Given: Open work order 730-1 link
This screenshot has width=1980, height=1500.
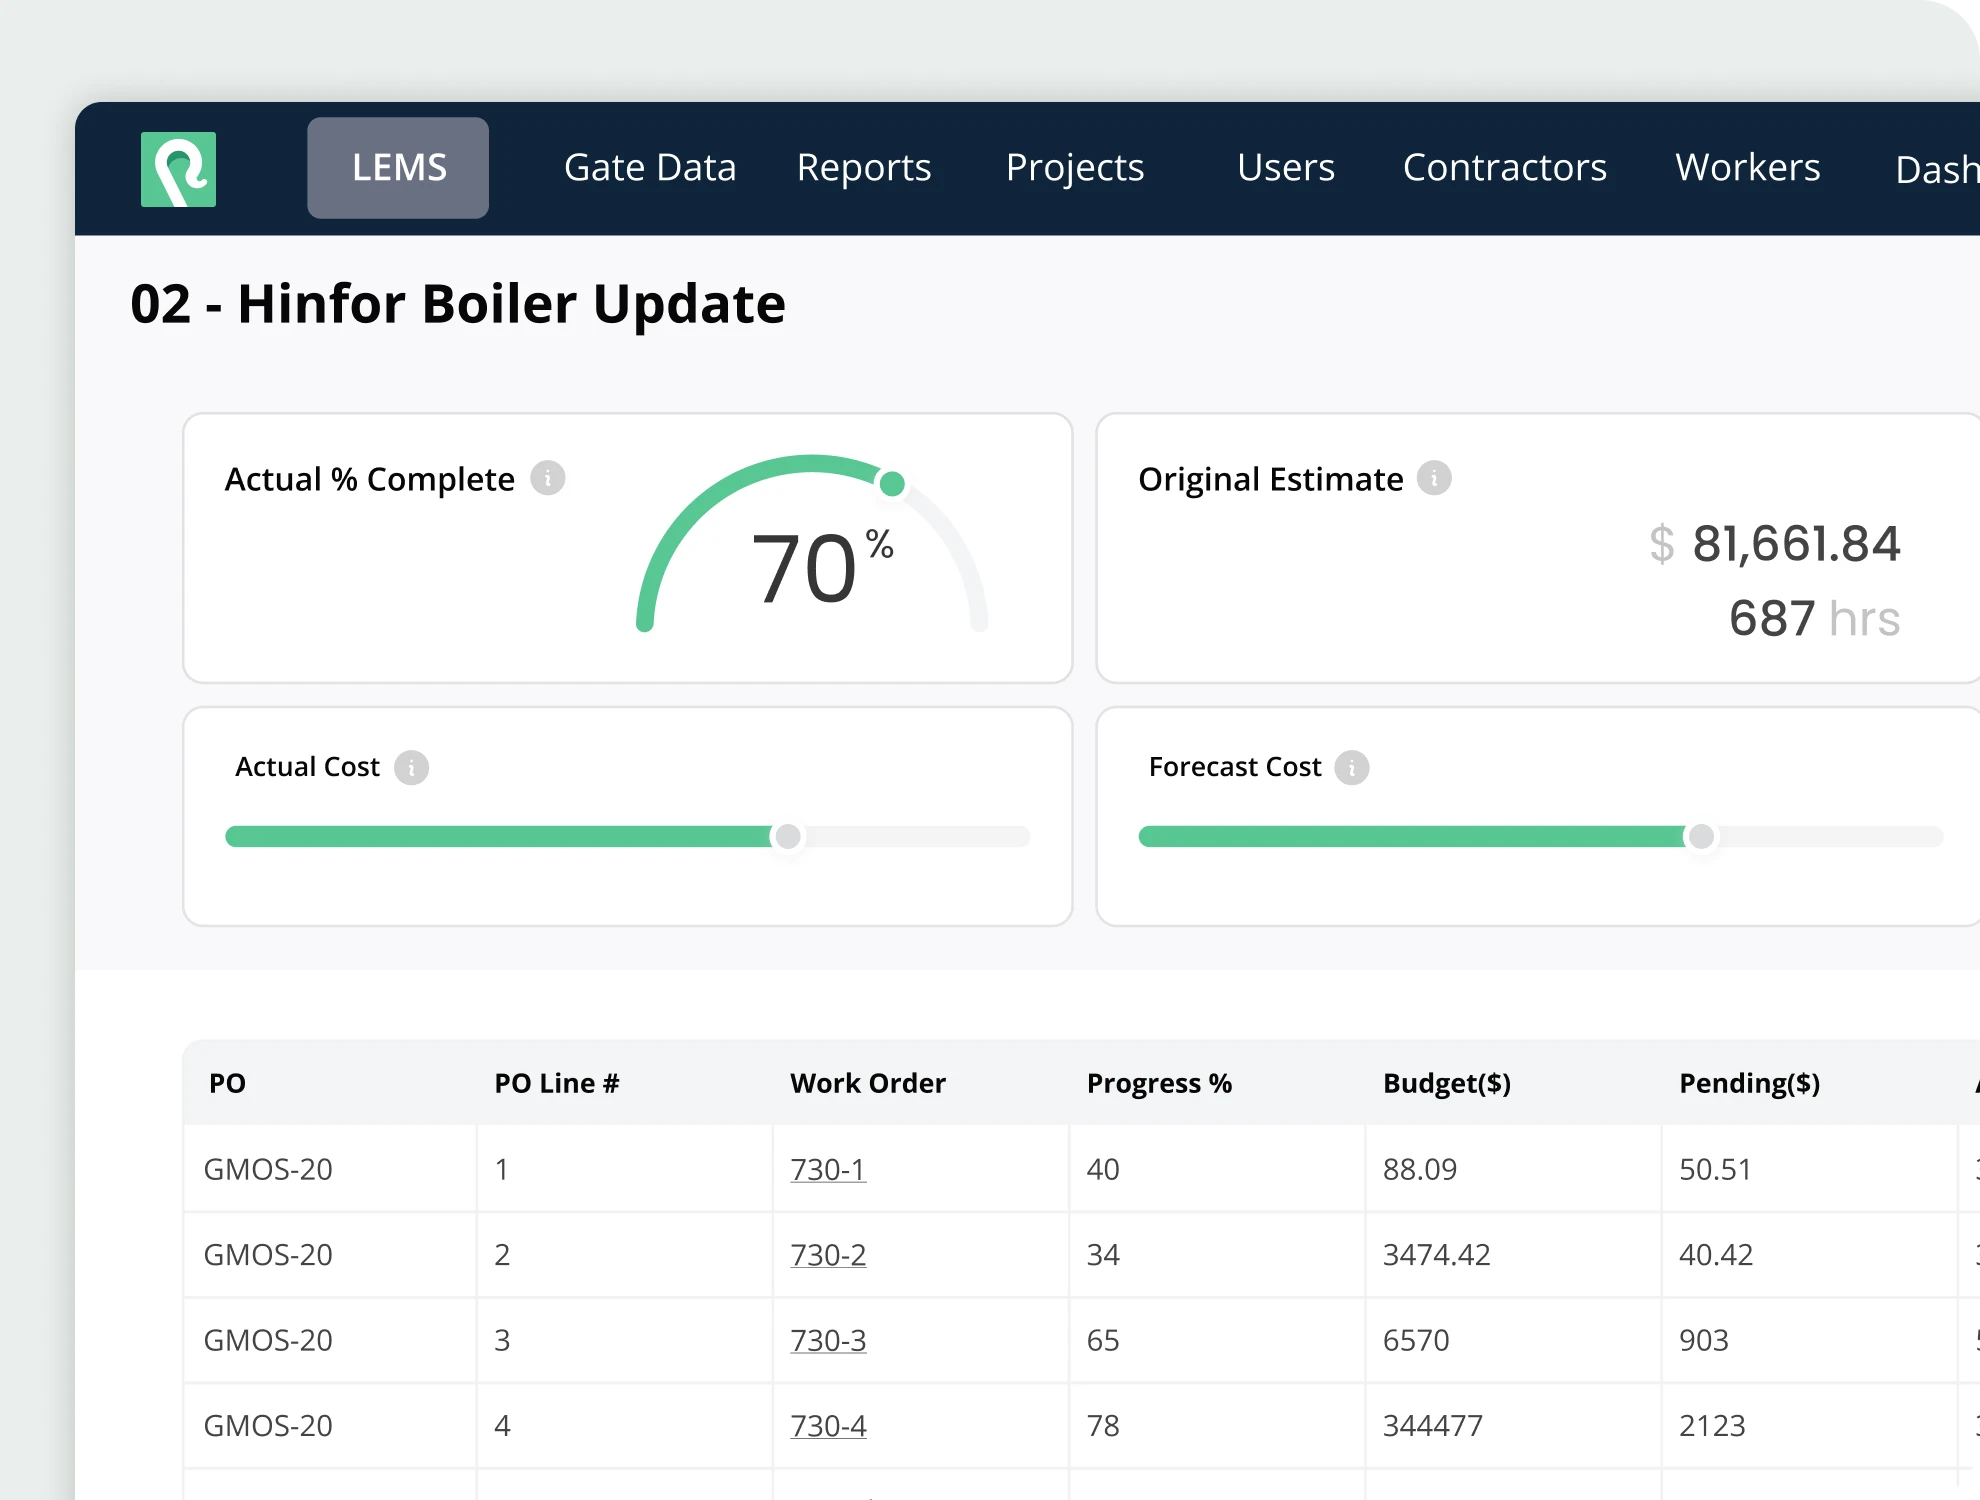Looking at the screenshot, I should 828,1169.
